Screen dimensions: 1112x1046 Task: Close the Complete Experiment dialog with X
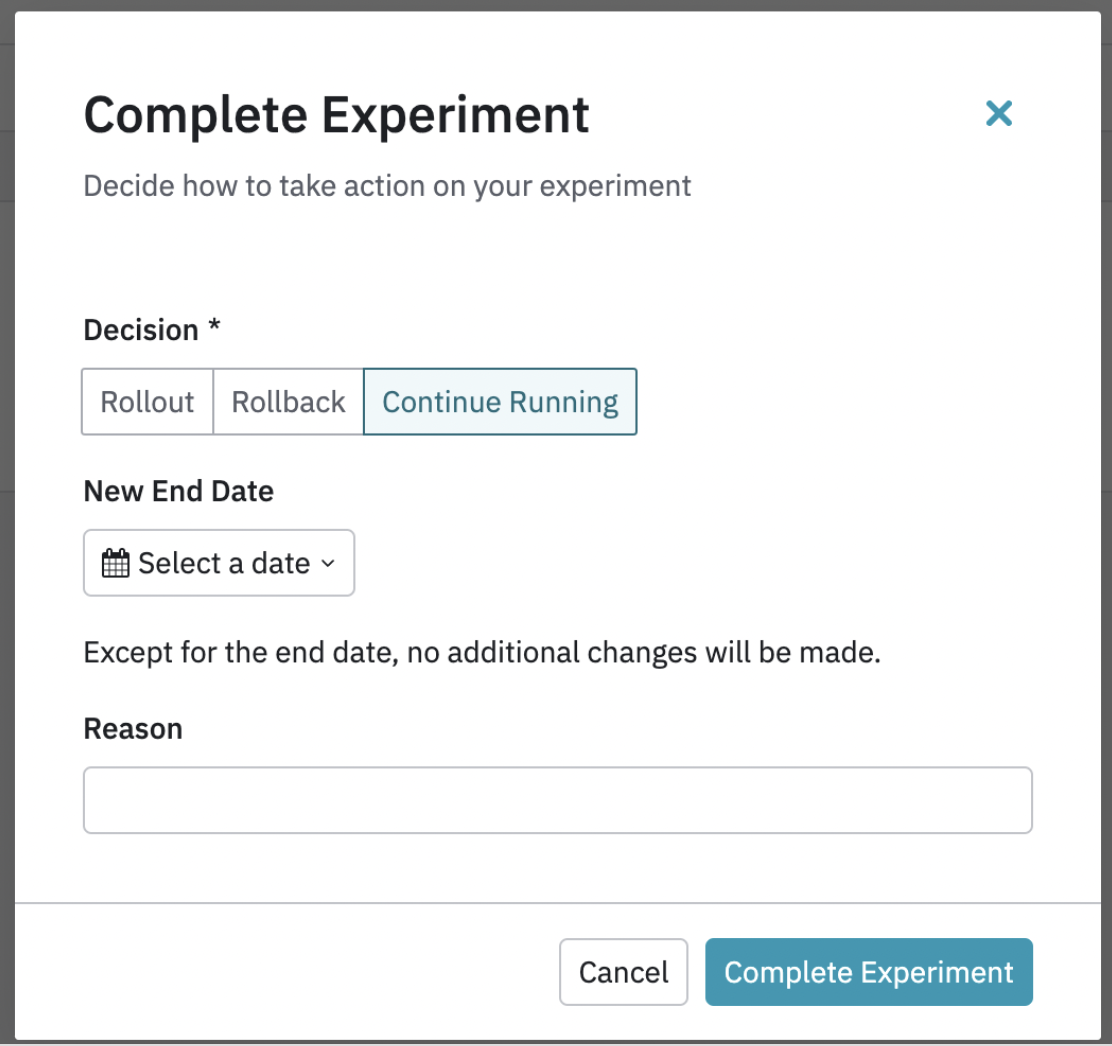pos(998,114)
